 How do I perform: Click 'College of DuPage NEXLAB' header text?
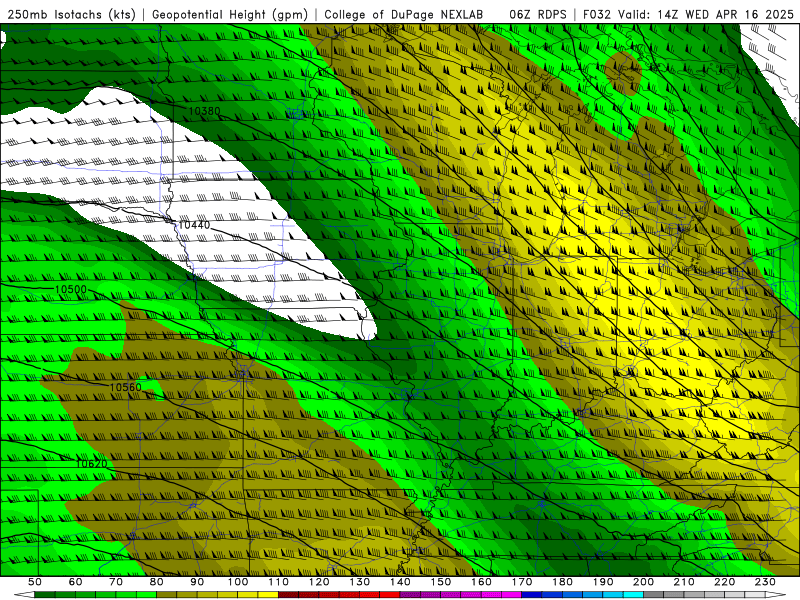pos(403,14)
